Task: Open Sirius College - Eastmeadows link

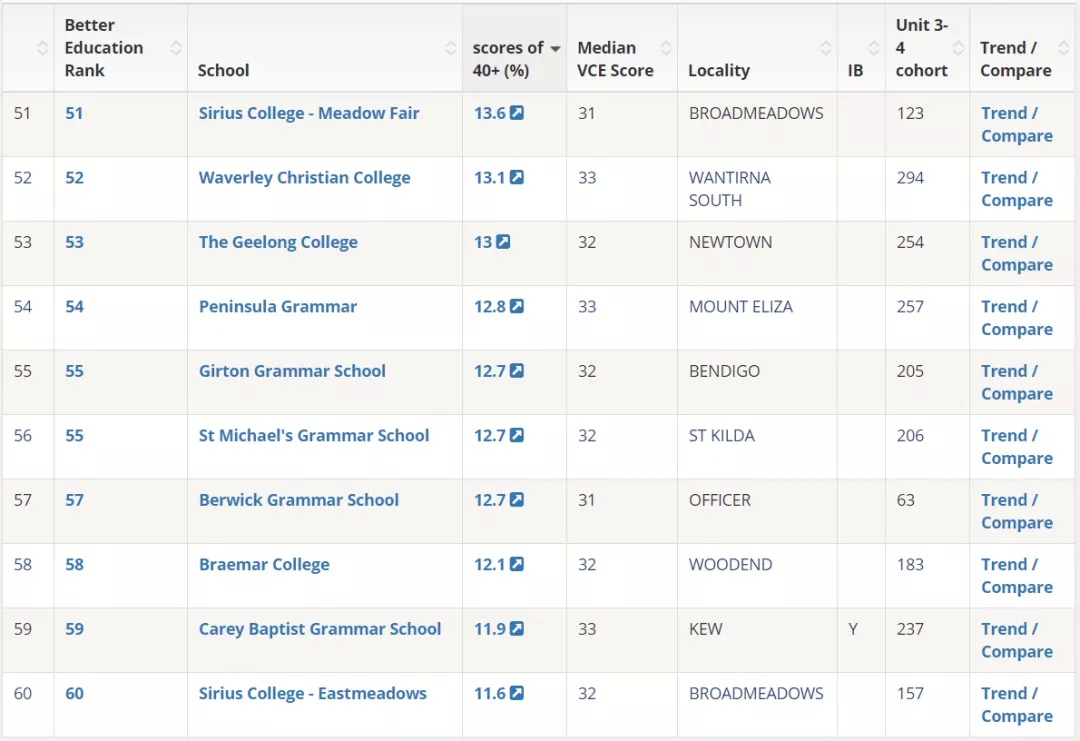Action: tap(313, 693)
